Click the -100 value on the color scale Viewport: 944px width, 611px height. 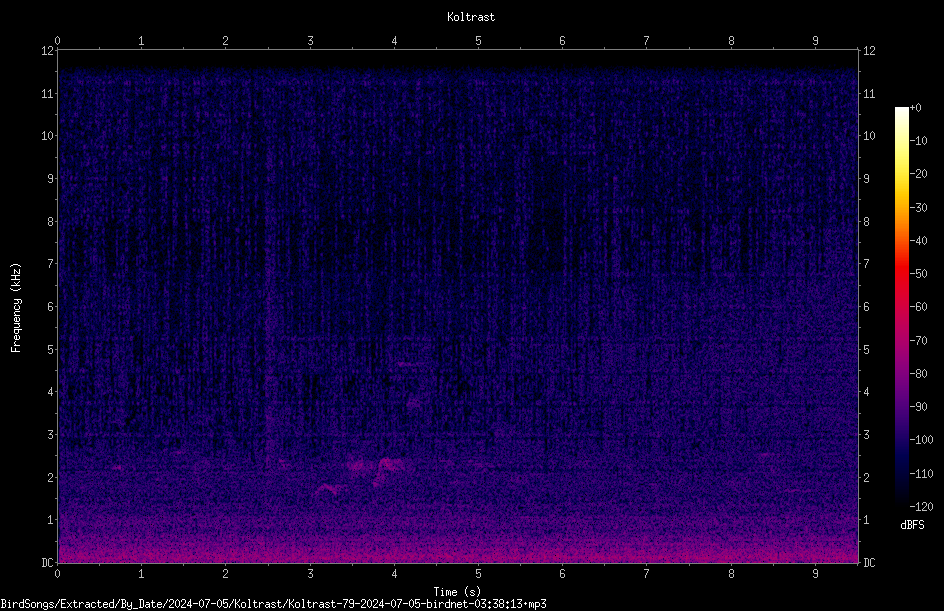(x=922, y=440)
